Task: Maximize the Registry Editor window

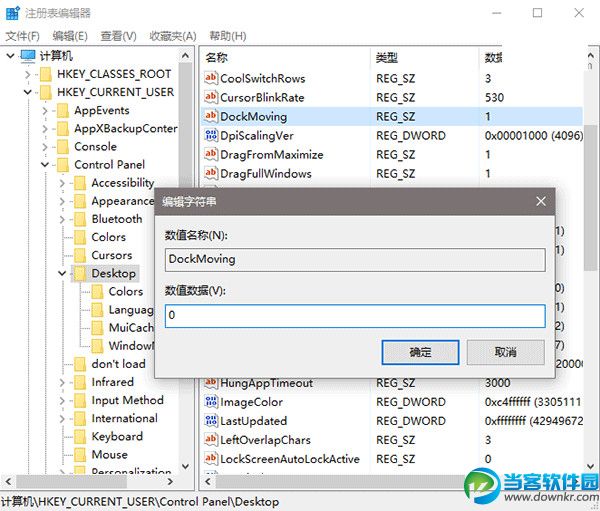Action: pyautogui.click(x=537, y=13)
